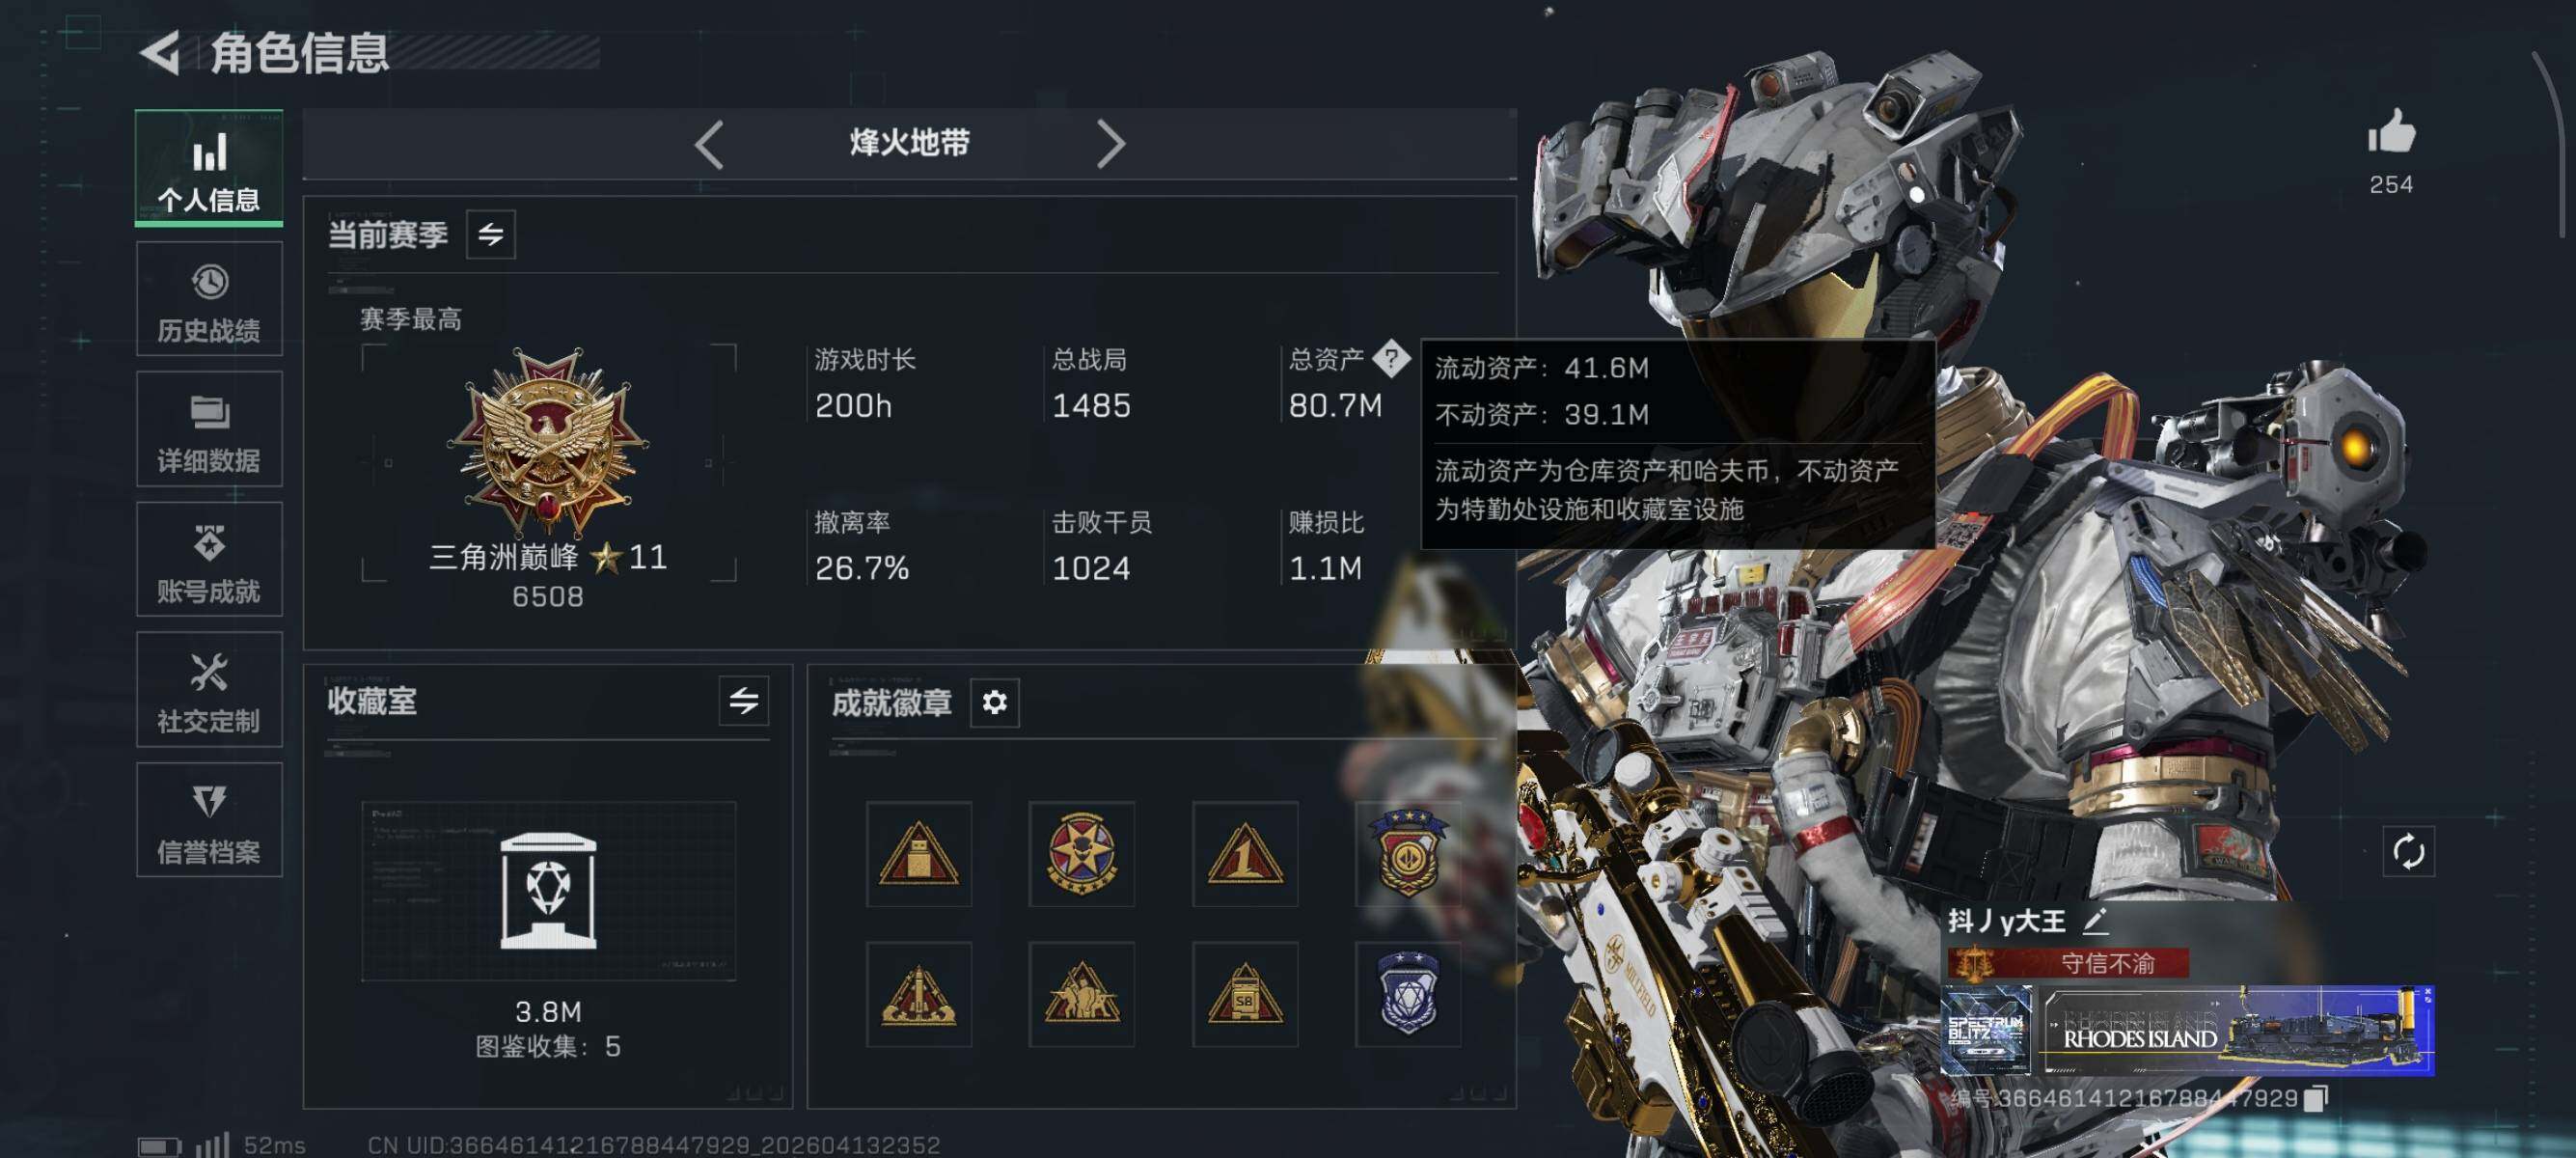Open the collection room display case
Screen dimensions: 2576x1158
pos(548,890)
